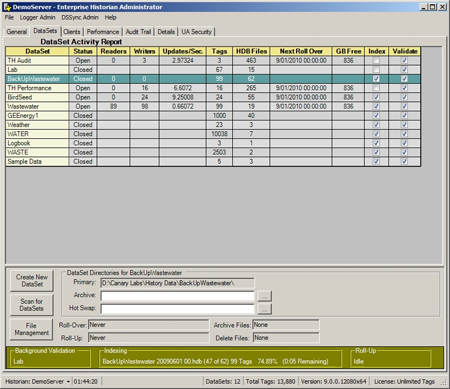Browse for Archive directory
Image resolution: width=450 pixels, height=389 pixels.
(265, 296)
